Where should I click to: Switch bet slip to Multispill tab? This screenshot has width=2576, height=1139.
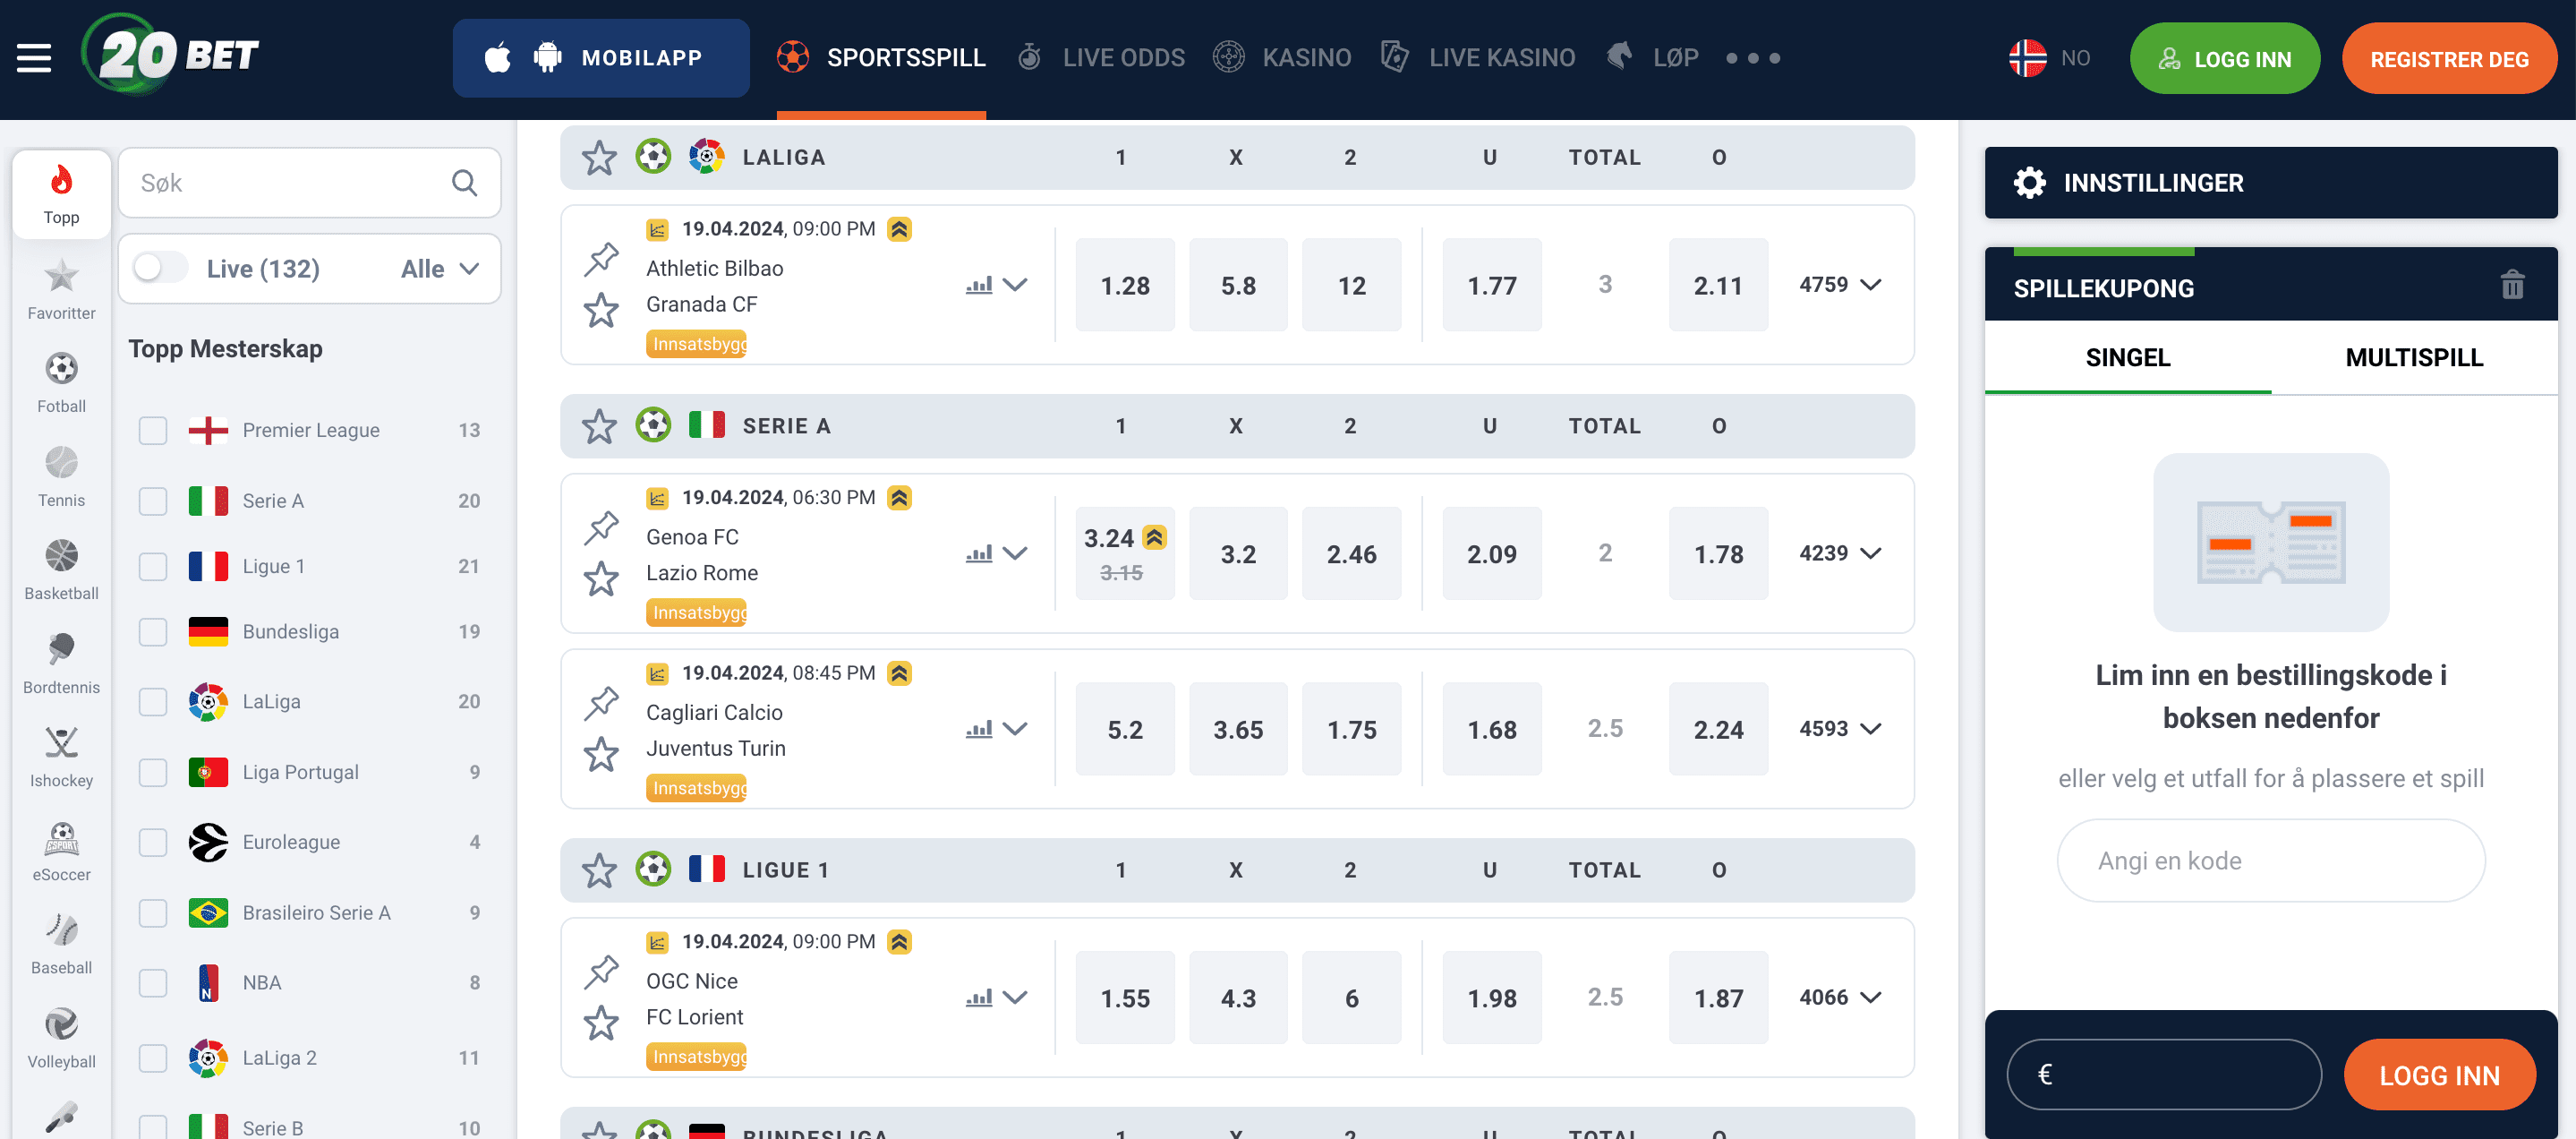coord(2414,357)
